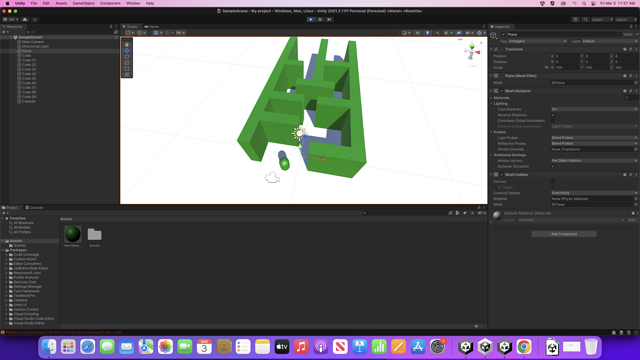Toggle scene audio icon
Image resolution: width=640 pixels, height=360 pixels.
click(438, 33)
